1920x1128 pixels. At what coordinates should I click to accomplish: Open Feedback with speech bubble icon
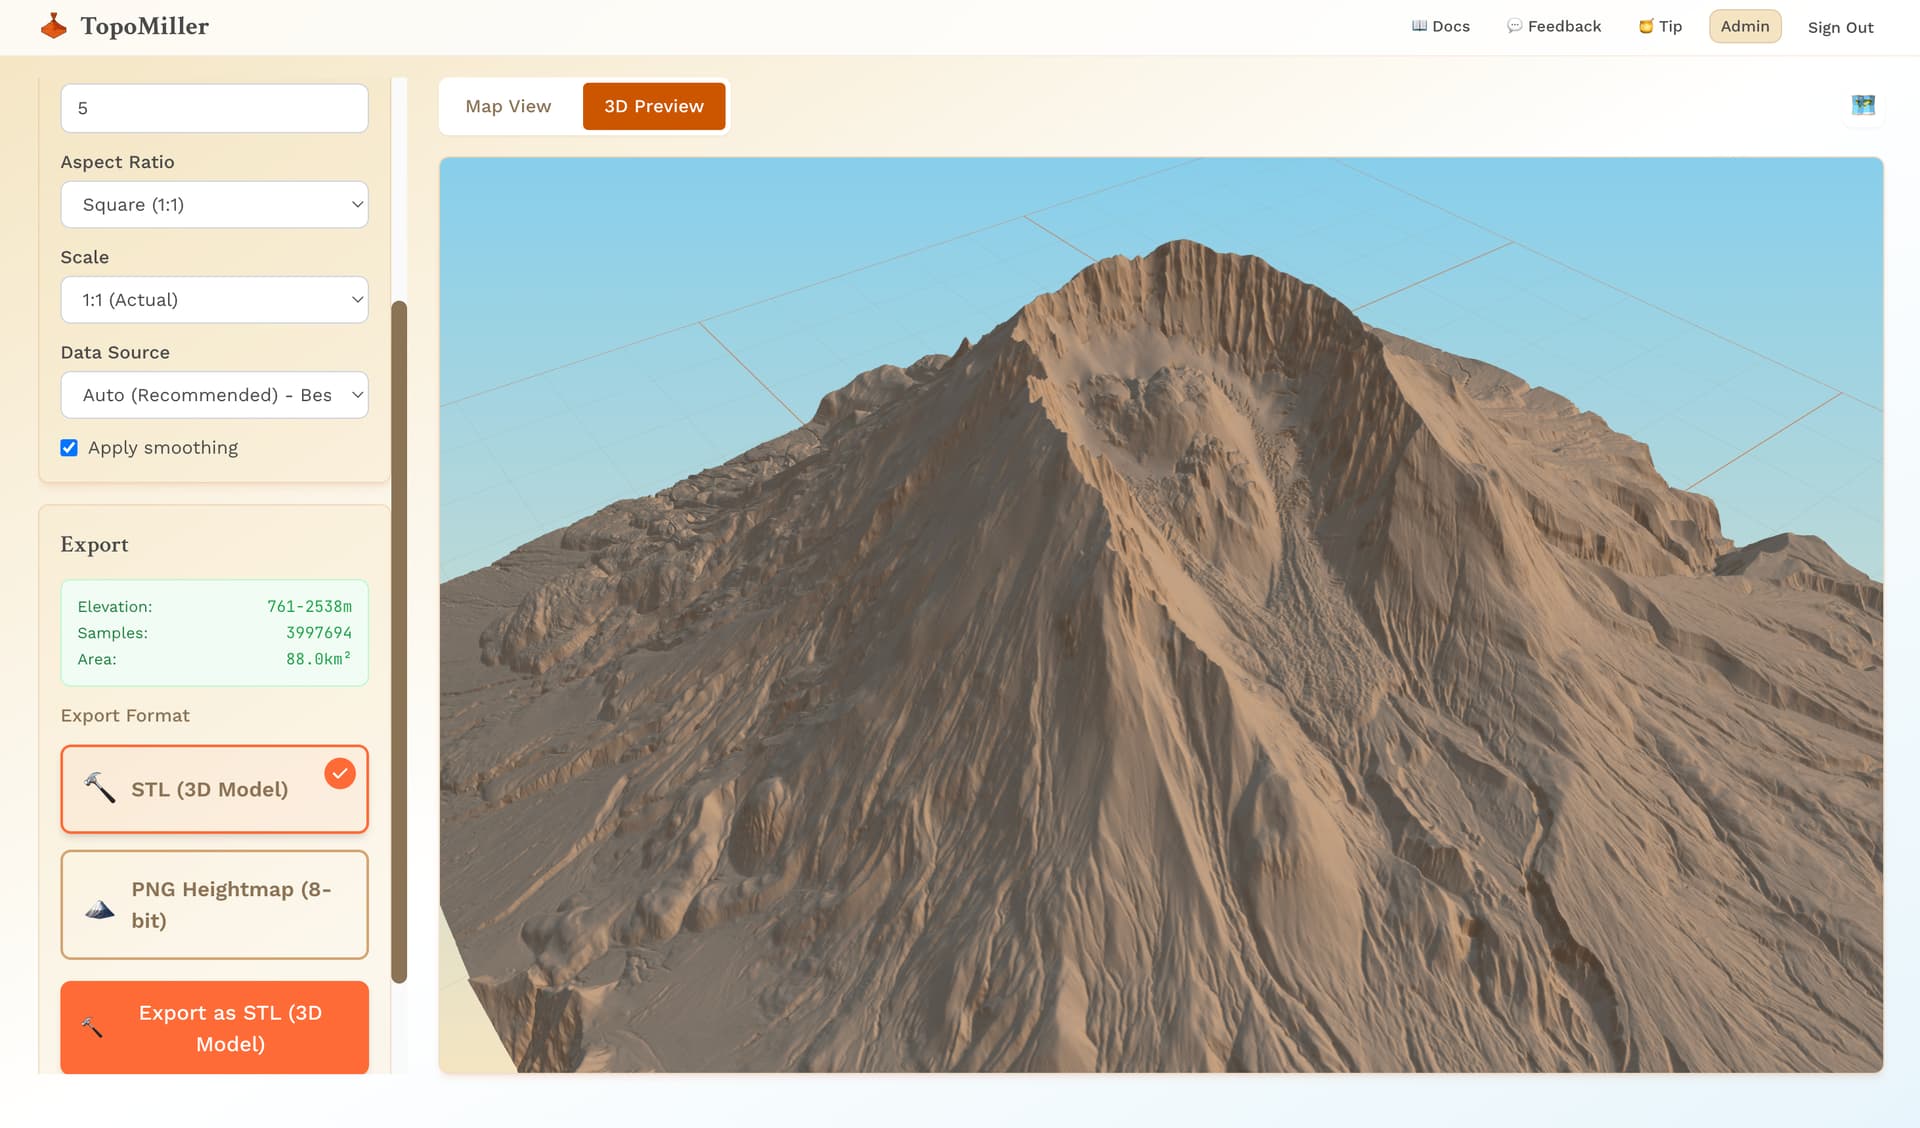[x=1554, y=26]
